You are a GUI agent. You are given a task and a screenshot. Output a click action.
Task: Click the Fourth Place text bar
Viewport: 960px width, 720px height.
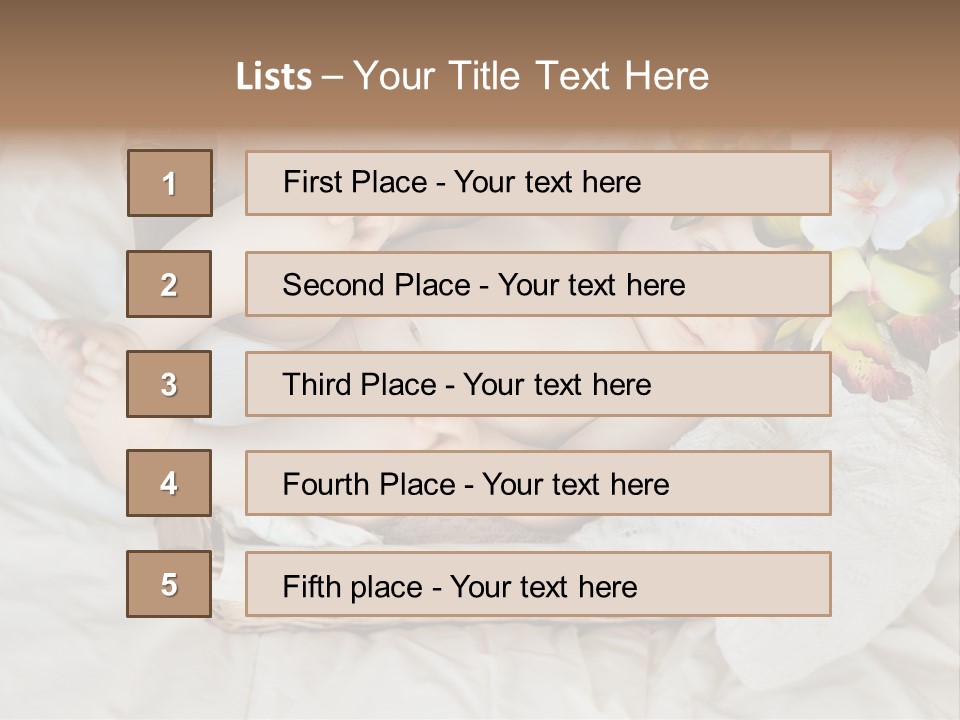(x=538, y=484)
